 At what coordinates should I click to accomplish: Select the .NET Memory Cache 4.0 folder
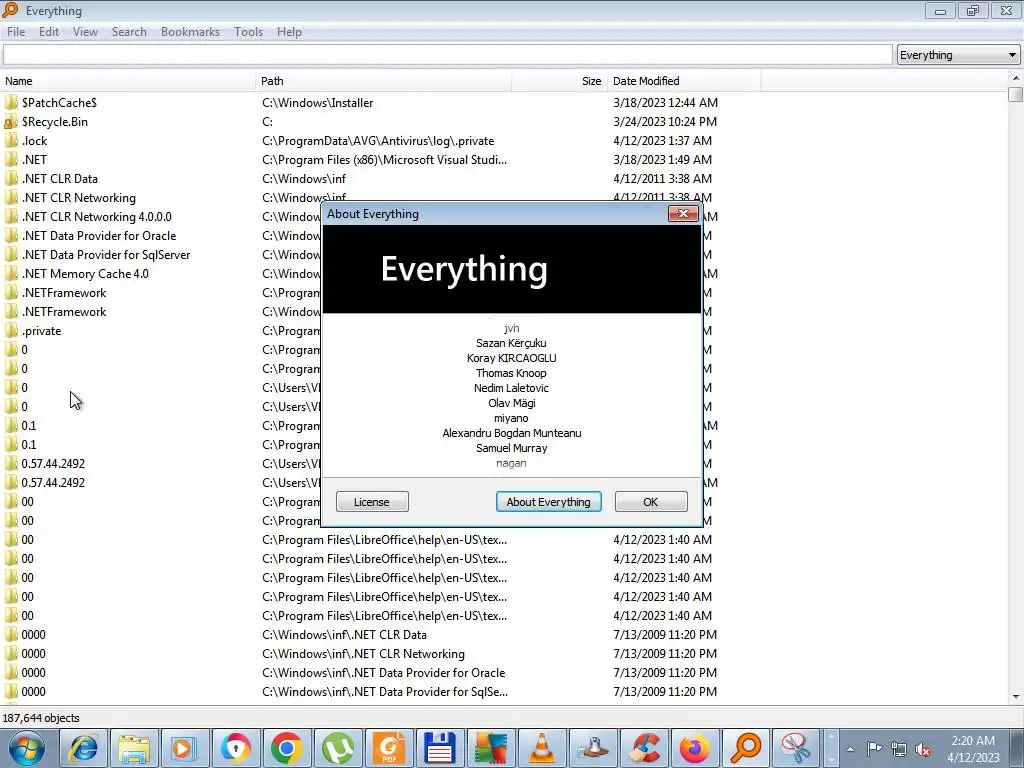pos(85,273)
